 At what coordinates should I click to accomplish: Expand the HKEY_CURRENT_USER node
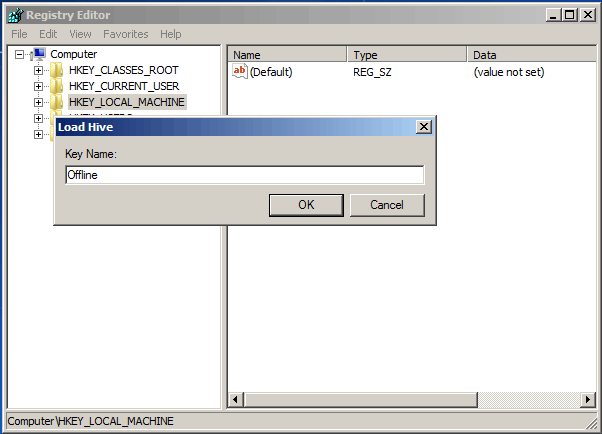pyautogui.click(x=38, y=86)
